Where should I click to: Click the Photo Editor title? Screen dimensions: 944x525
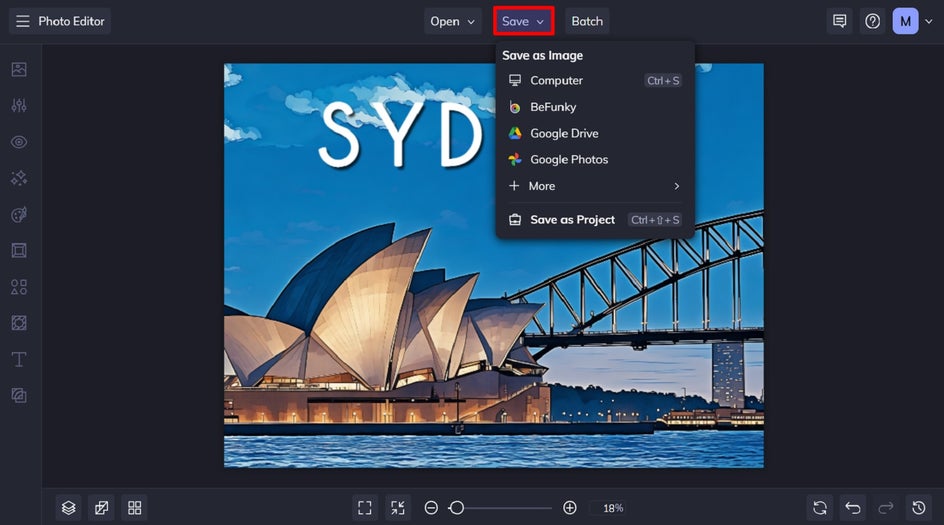click(71, 21)
